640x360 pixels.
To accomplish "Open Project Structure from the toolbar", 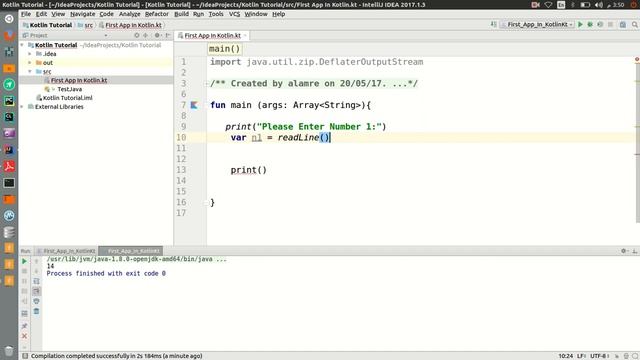I will 622,24.
